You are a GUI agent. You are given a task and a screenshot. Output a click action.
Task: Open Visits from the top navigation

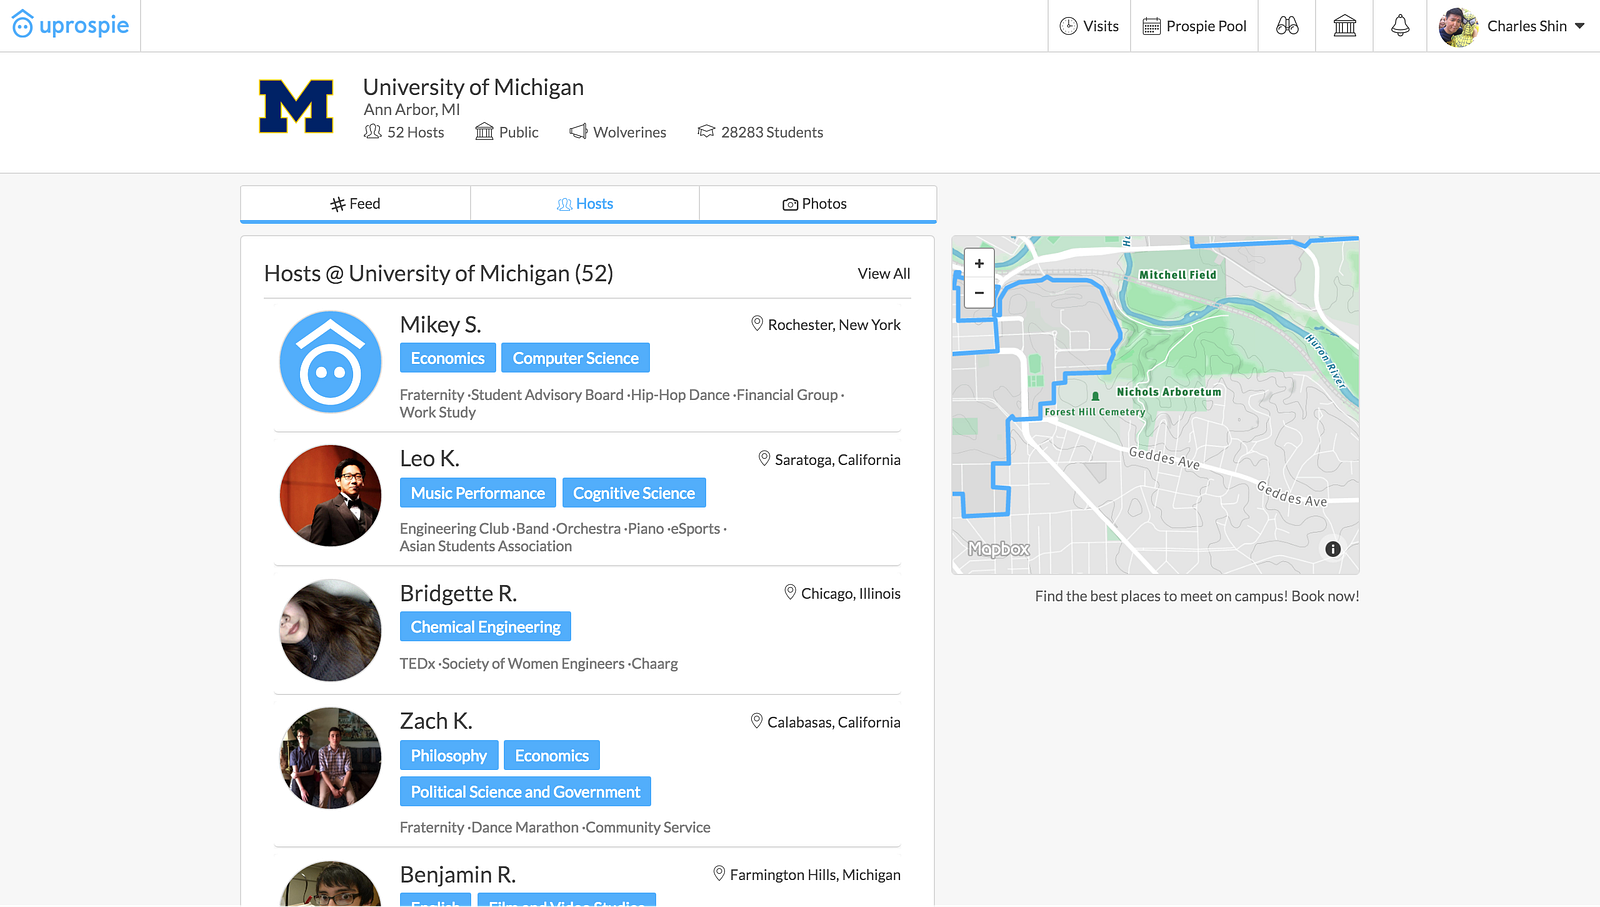click(1089, 26)
